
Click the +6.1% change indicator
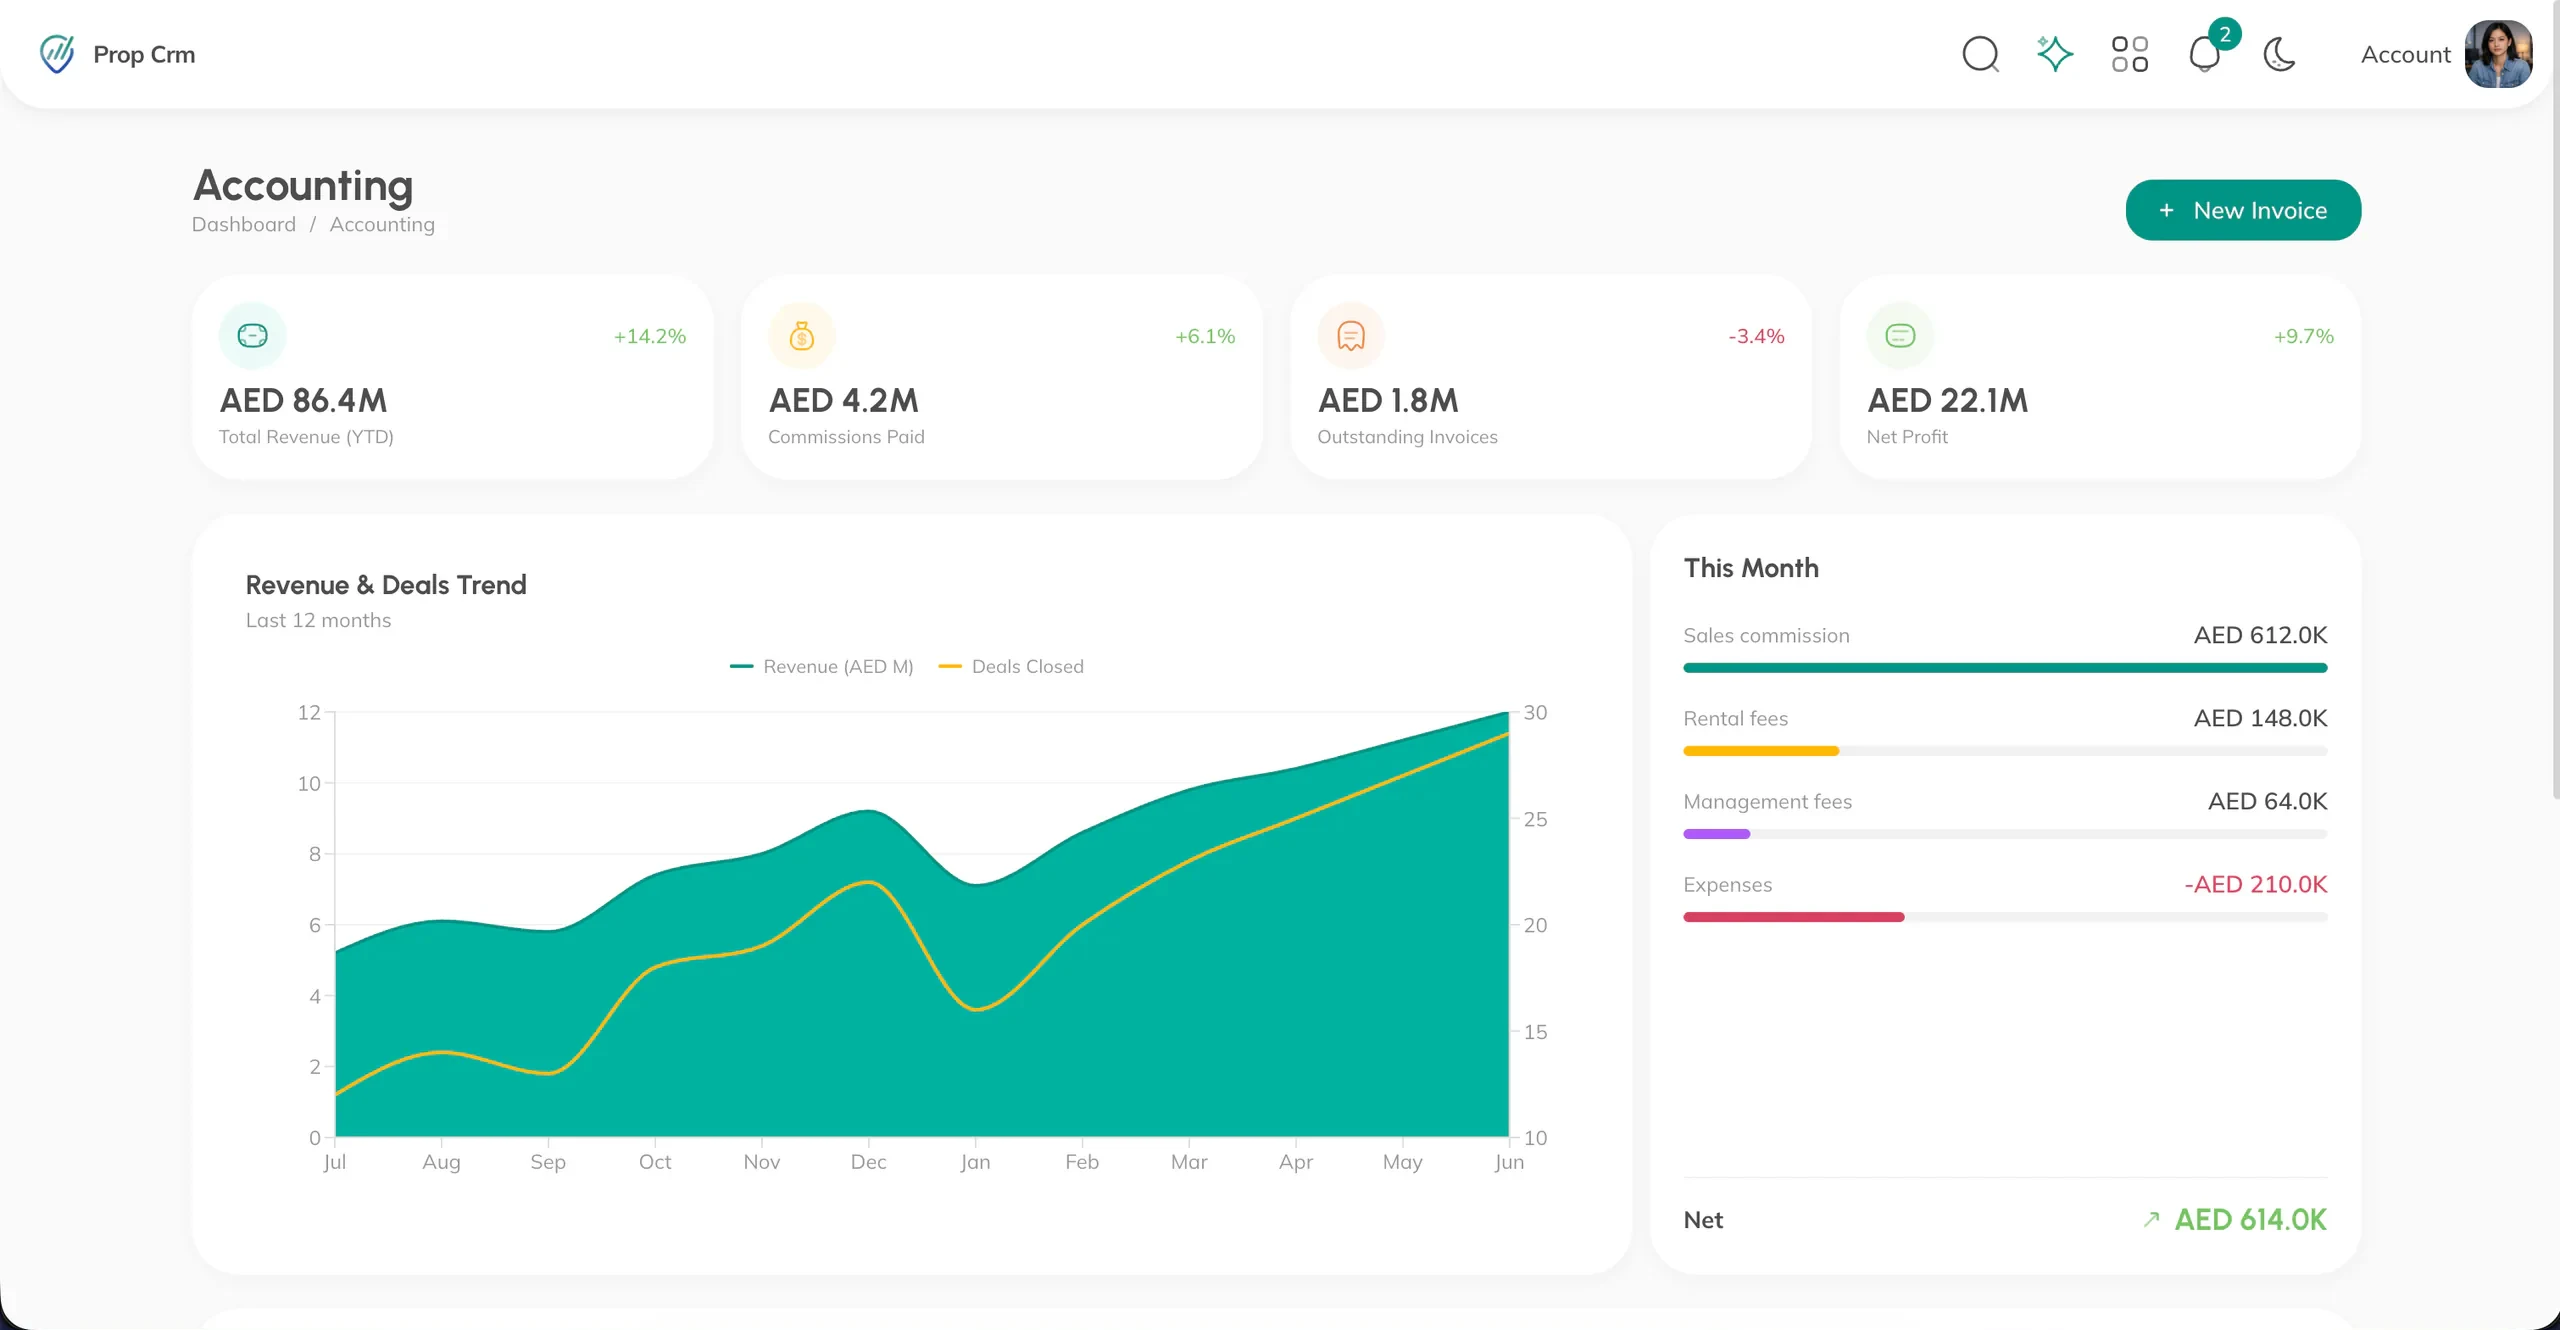pos(1205,336)
